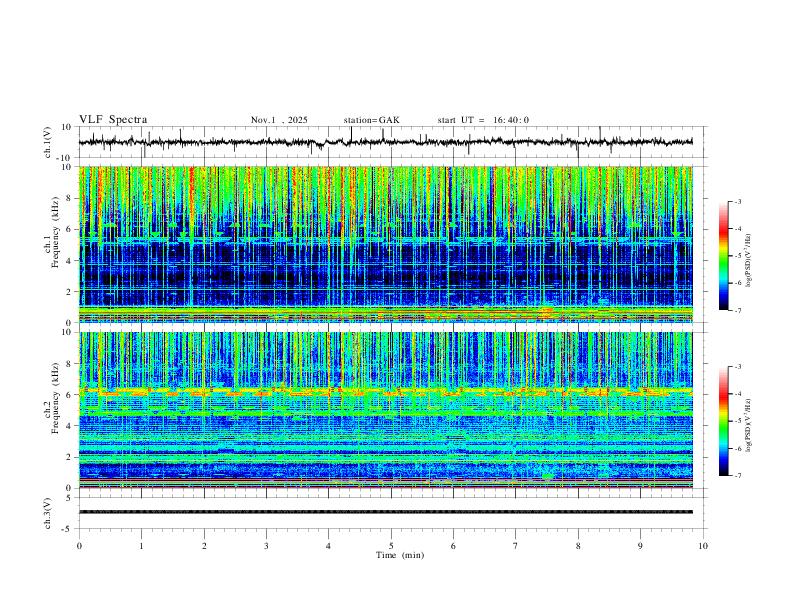Click the ch.2 spectrogram panel
Screen dimensions: 792x612
tap(385, 410)
